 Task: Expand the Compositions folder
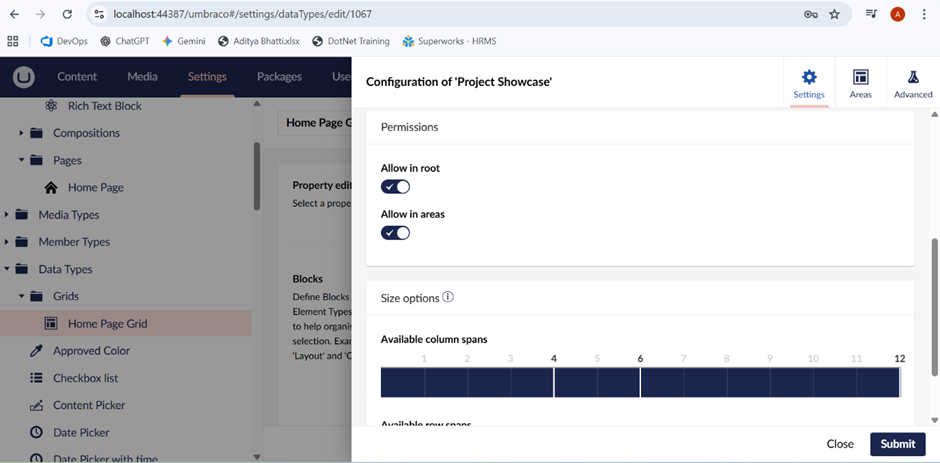(22, 133)
